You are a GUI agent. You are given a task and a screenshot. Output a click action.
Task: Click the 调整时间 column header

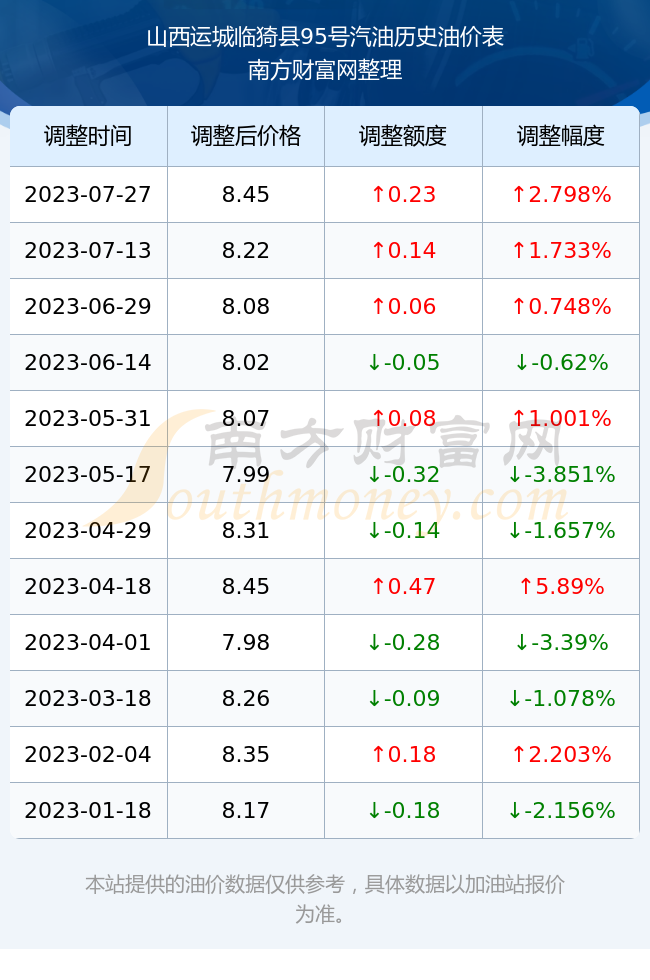pos(88,136)
